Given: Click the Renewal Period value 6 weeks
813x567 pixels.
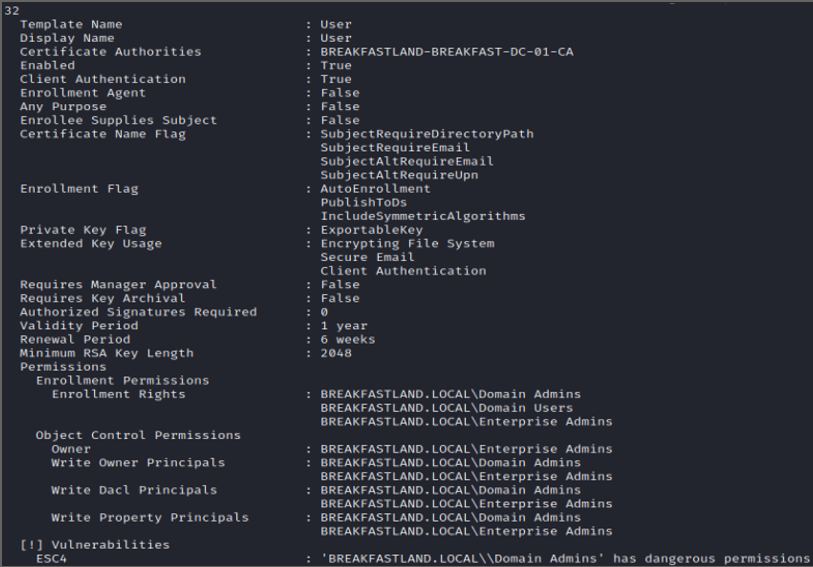Looking at the screenshot, I should pos(348,339).
